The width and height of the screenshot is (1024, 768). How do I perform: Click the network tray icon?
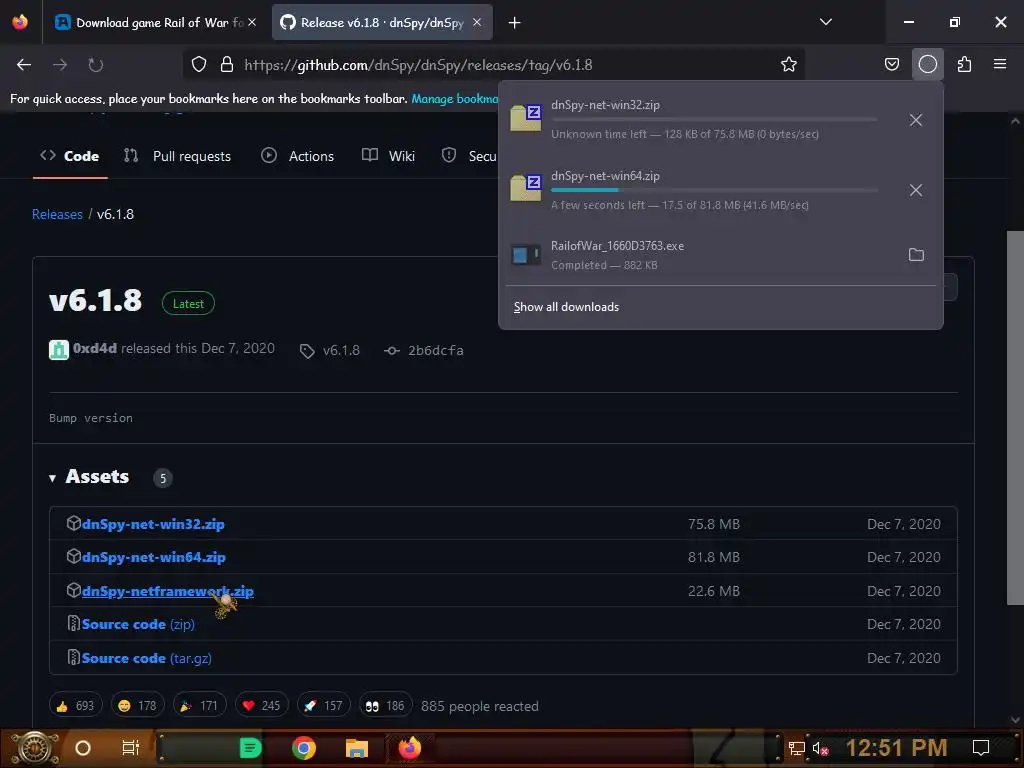click(x=796, y=748)
